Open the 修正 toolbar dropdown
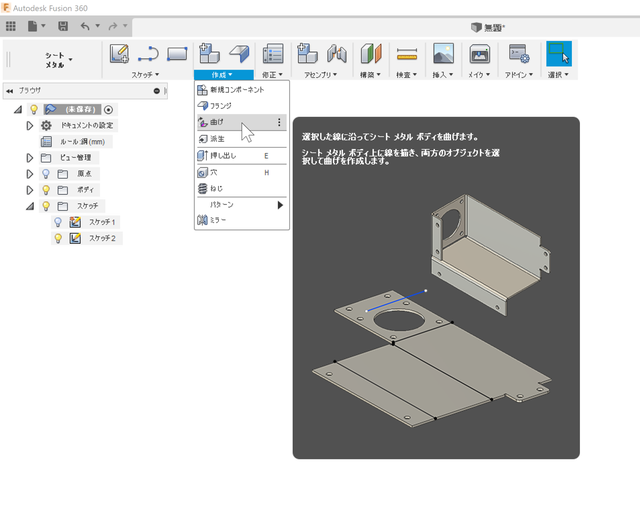The height and width of the screenshot is (526, 640). [272, 75]
